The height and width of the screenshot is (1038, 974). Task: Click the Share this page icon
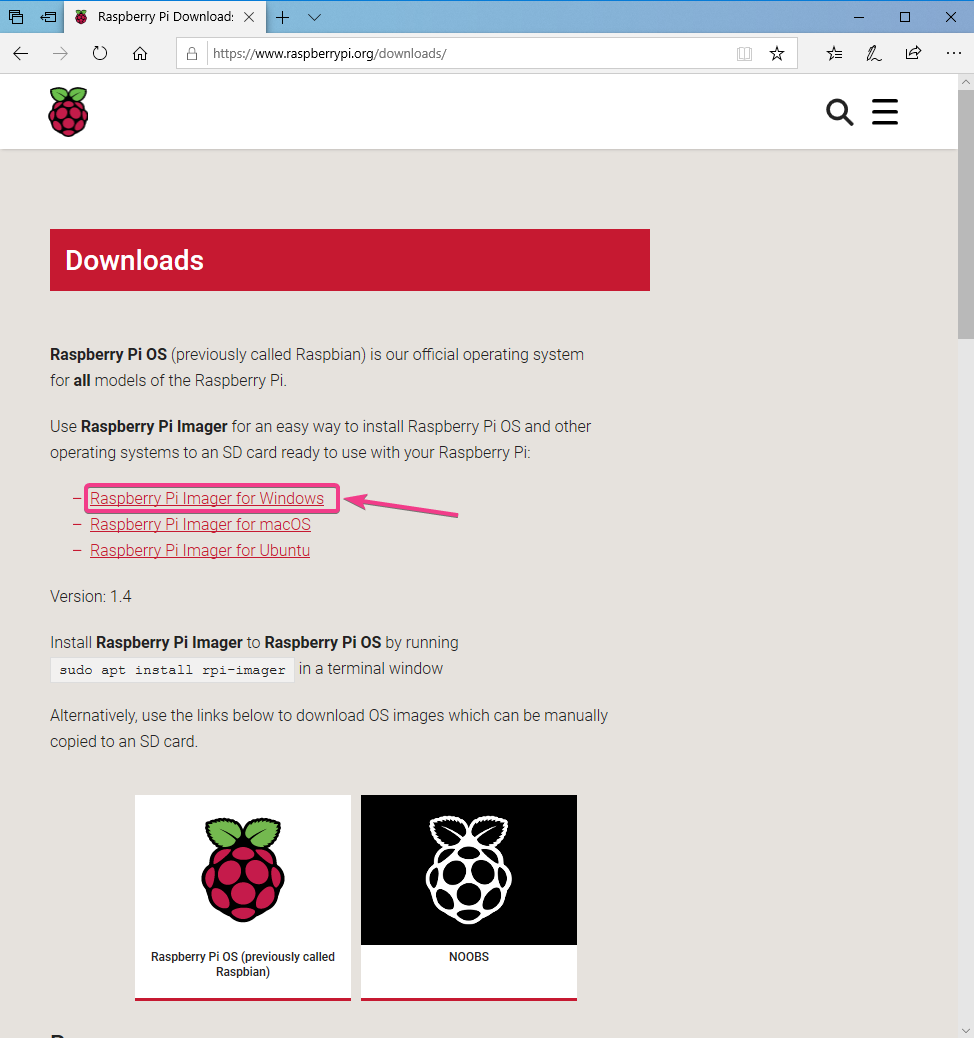pos(913,54)
